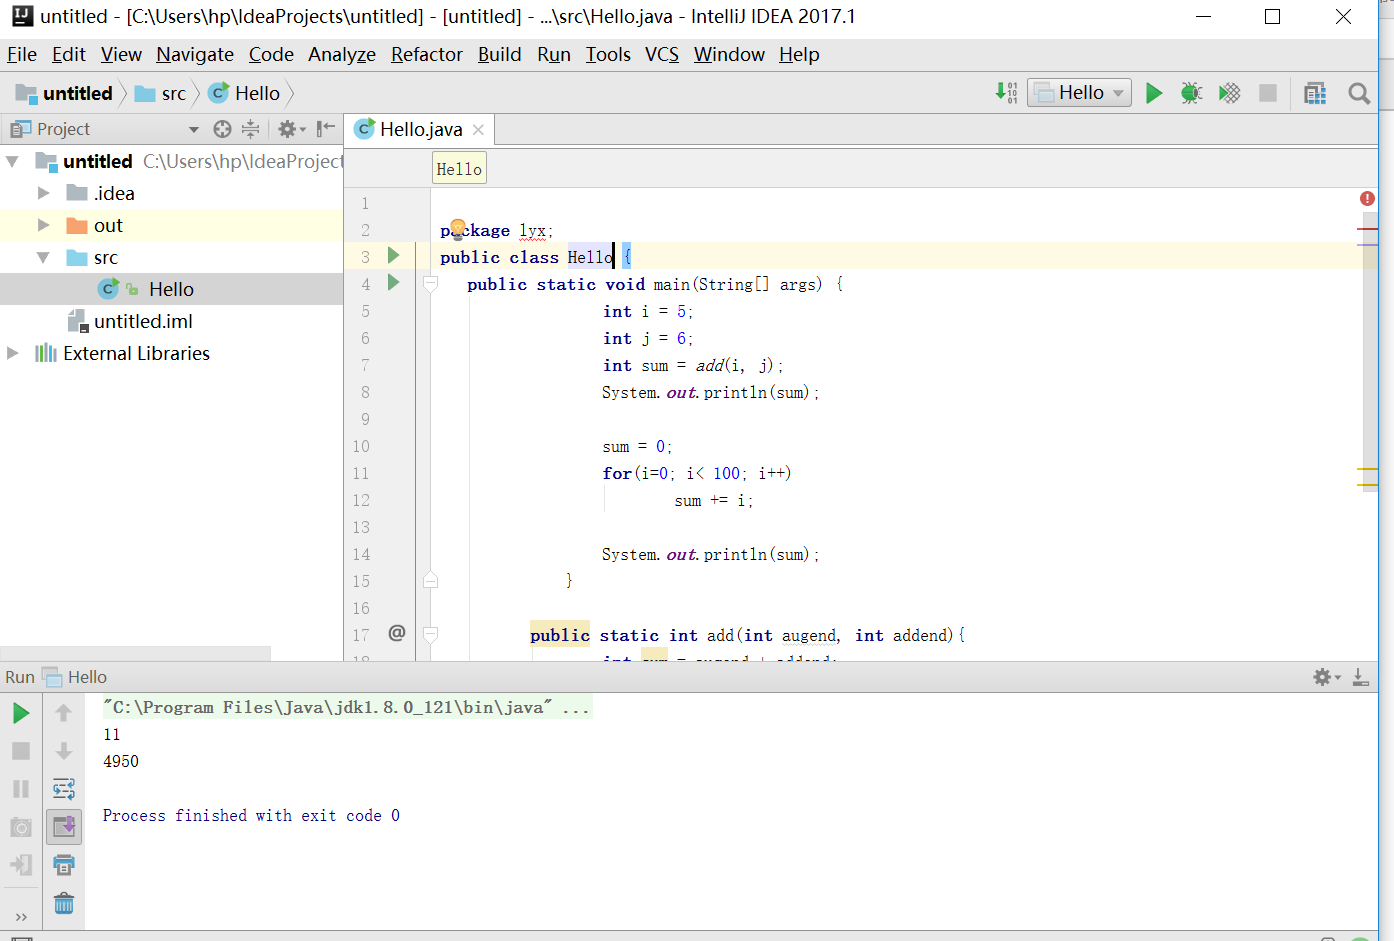Screen dimensions: 1394x941
Task: Click the Exit icon in Run panel
Action: pyautogui.click(x=21, y=865)
